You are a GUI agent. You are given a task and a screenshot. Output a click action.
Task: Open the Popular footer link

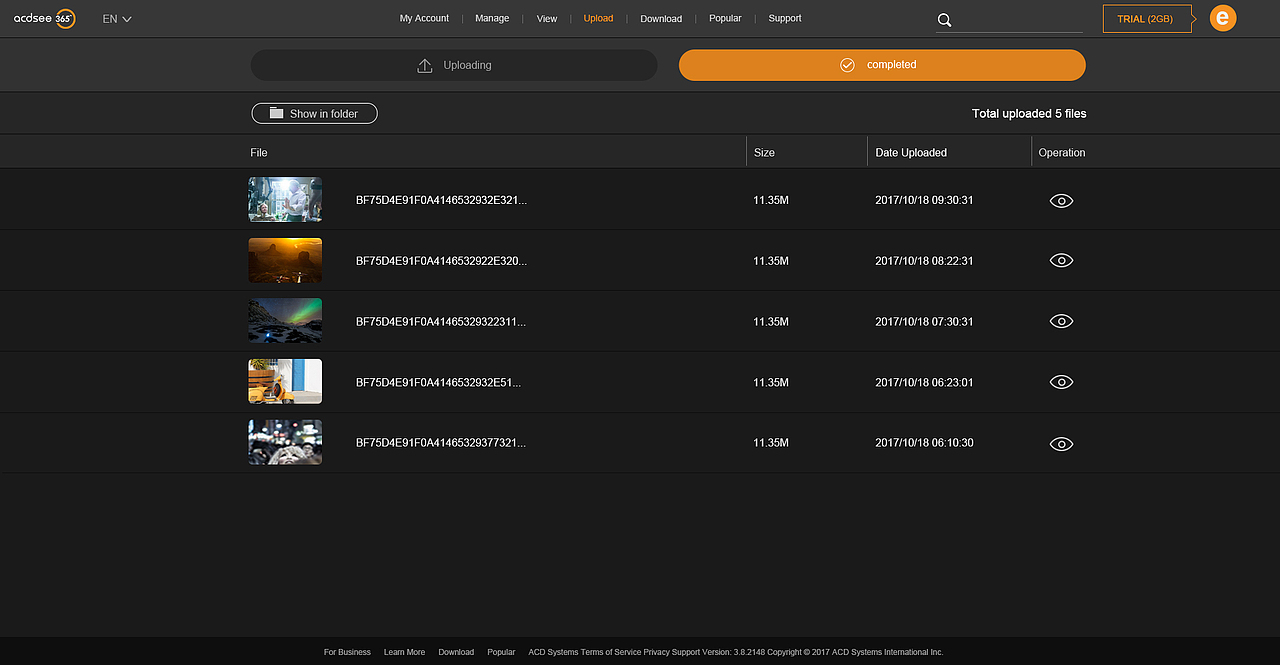click(x=501, y=652)
